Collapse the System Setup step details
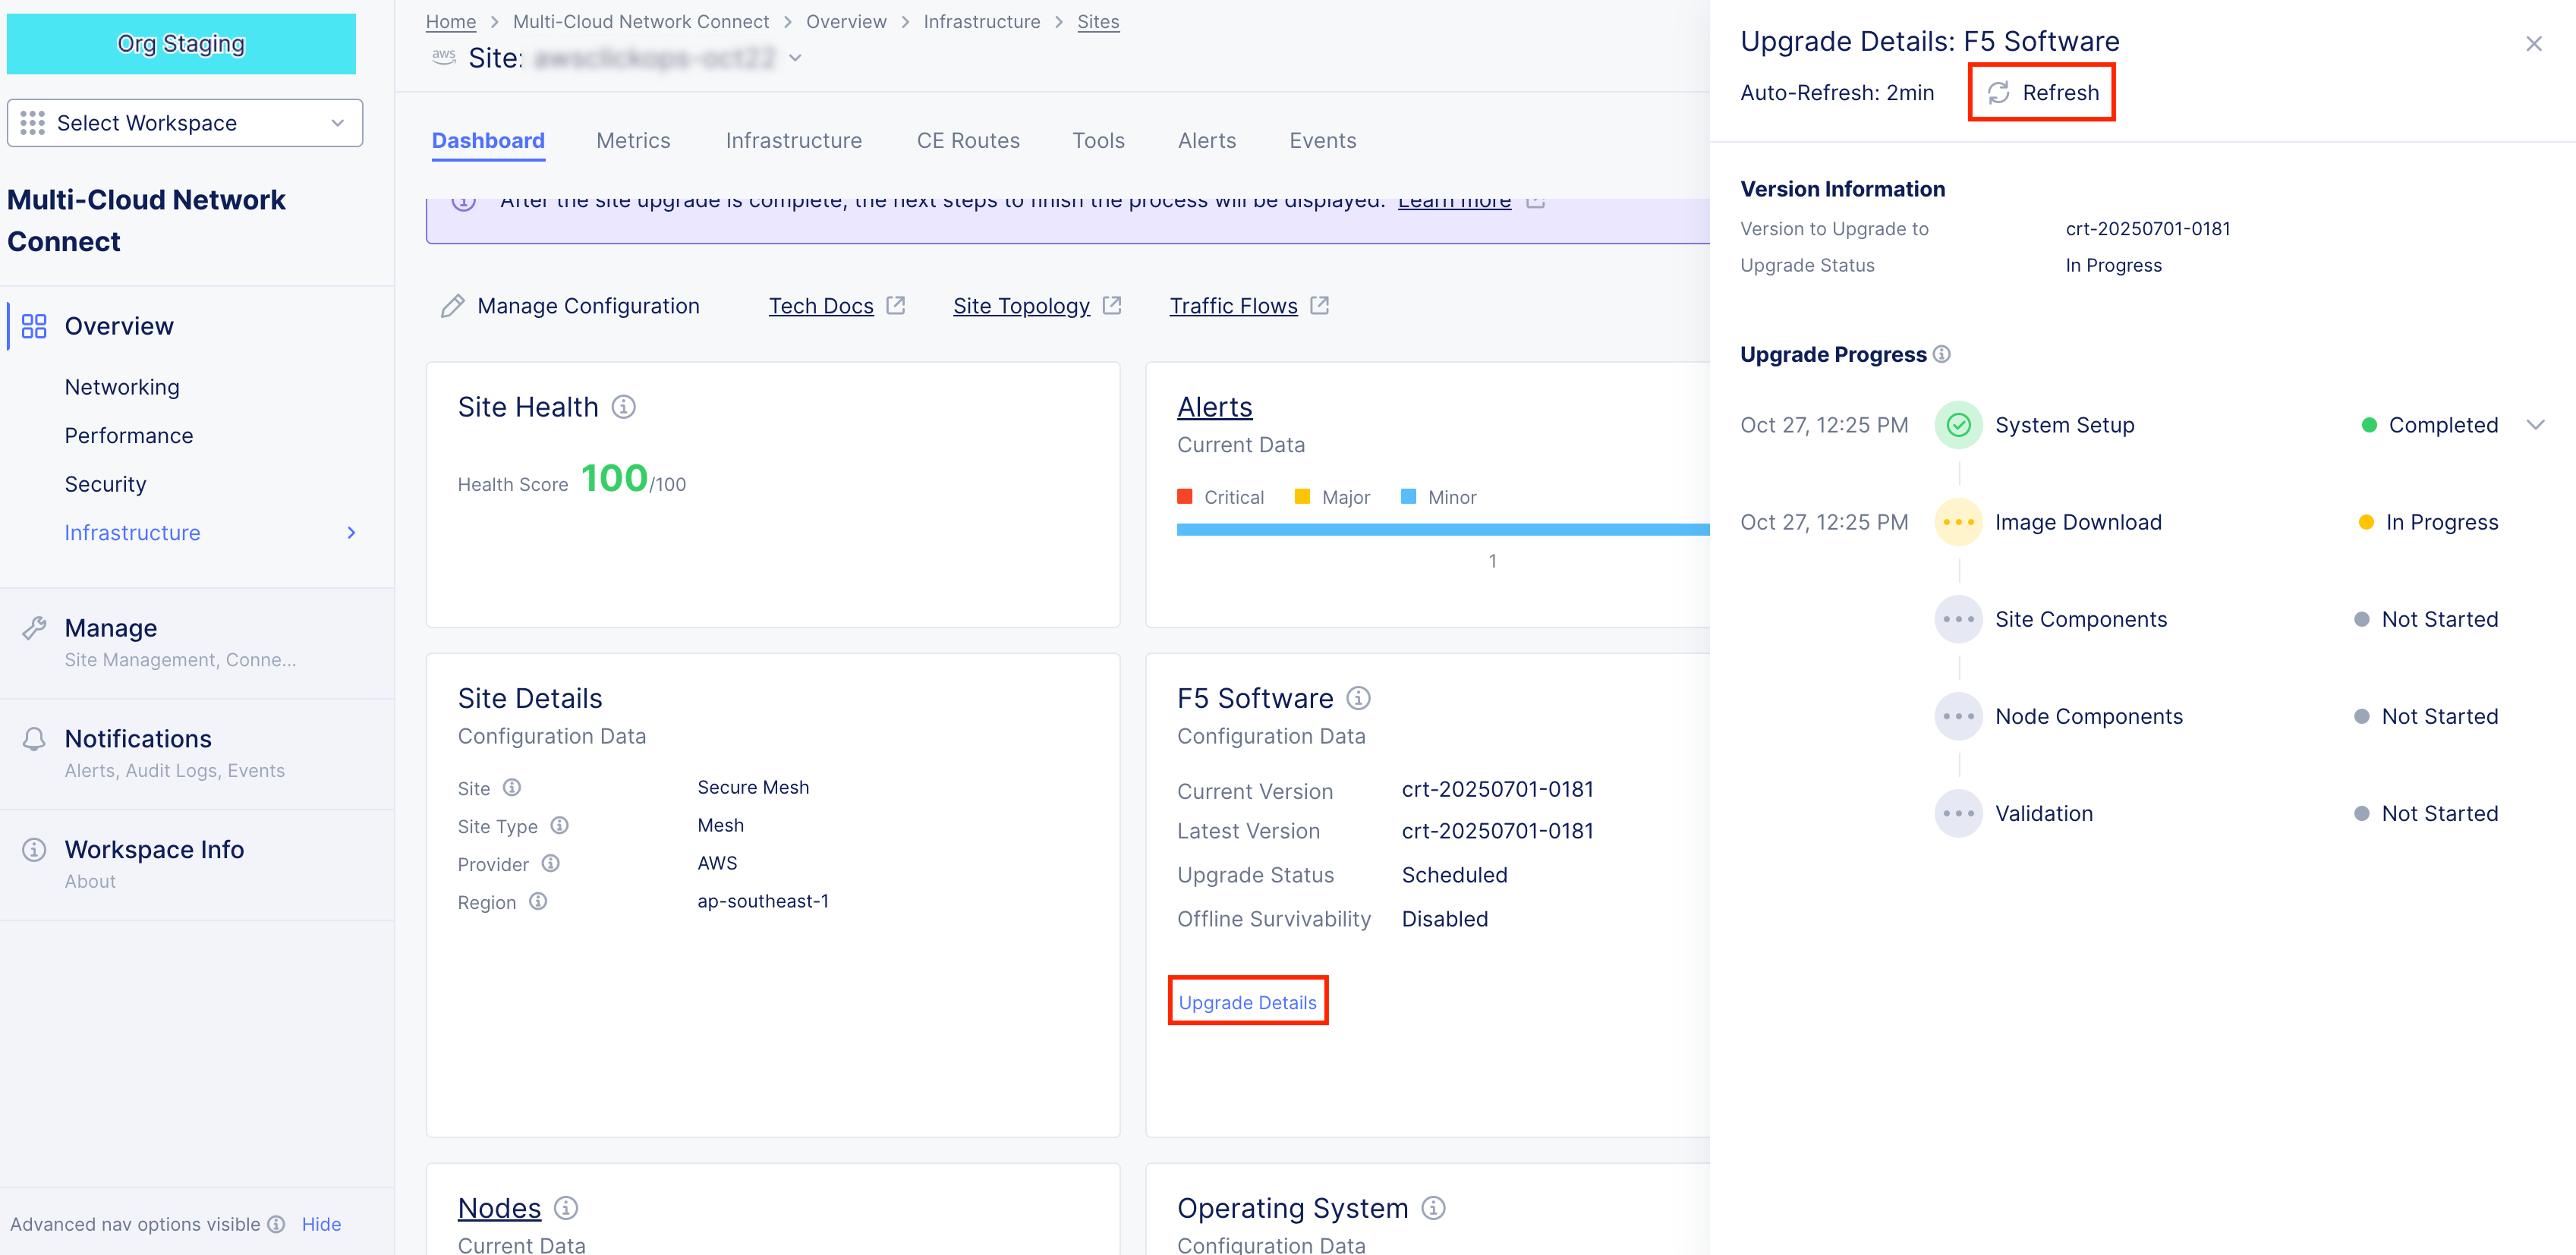2576x1255 pixels. [x=2537, y=424]
